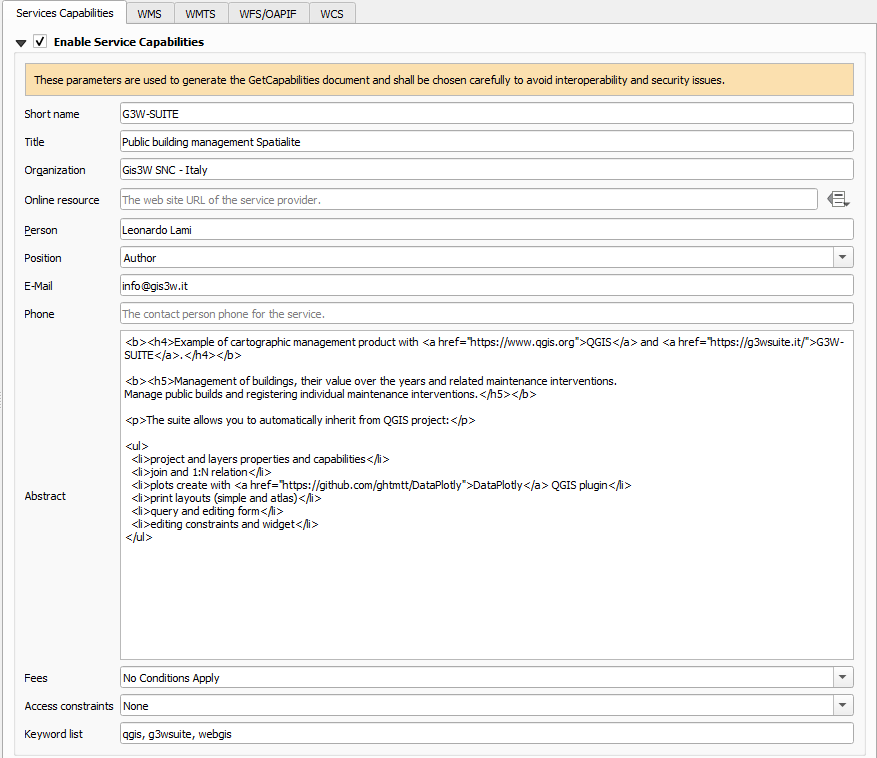The width and height of the screenshot is (877, 758).
Task: Switch to the WMS tab
Action: pos(149,14)
